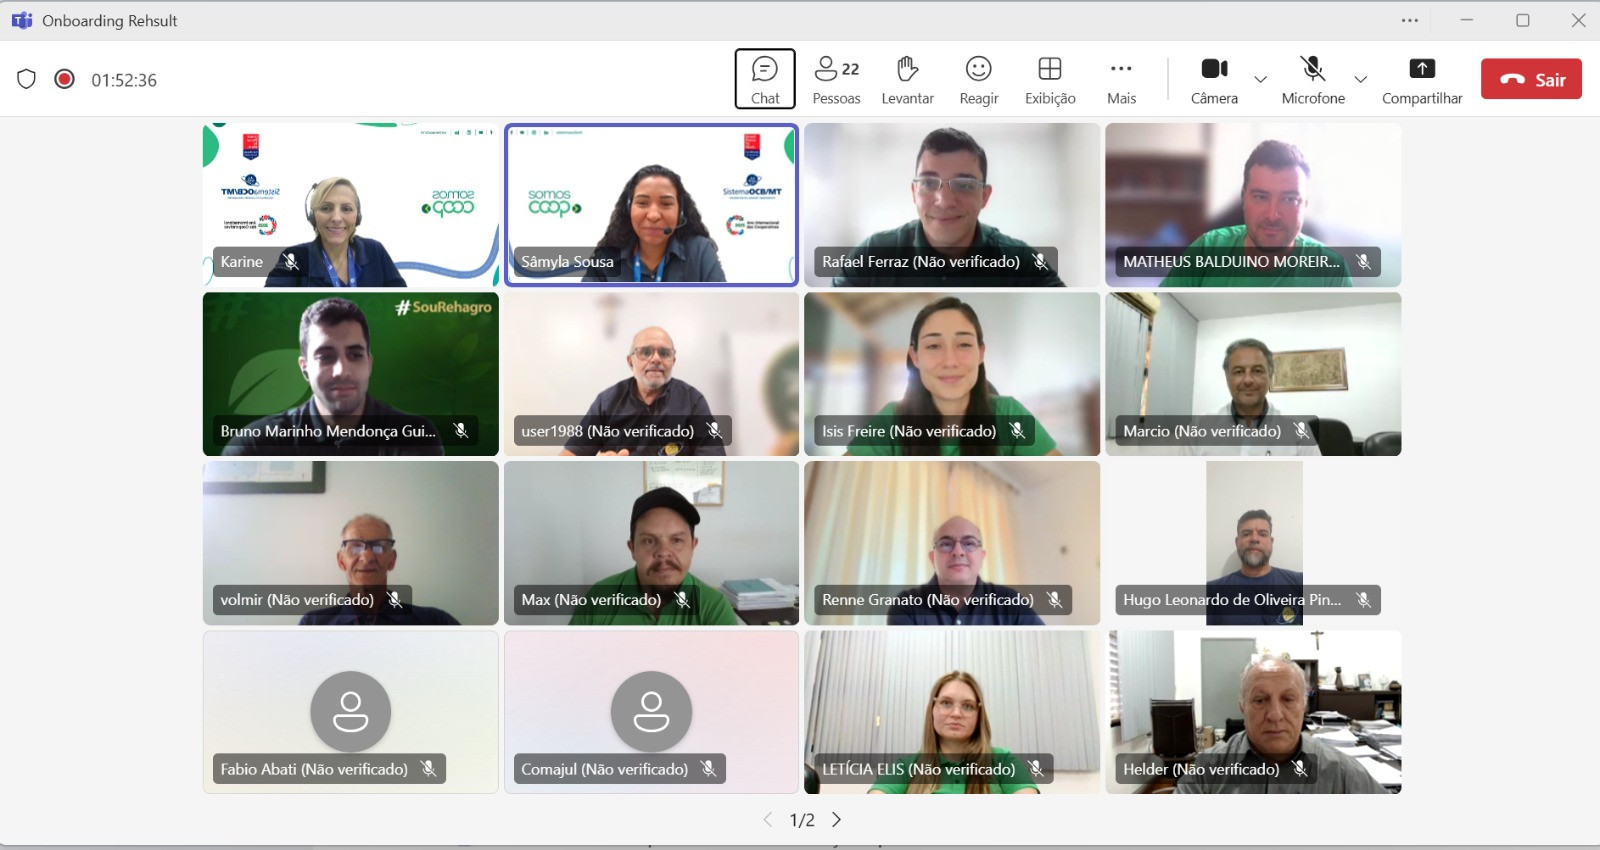The image size is (1600, 850).
Task: Open the Reagir reactions menu
Action: (978, 79)
